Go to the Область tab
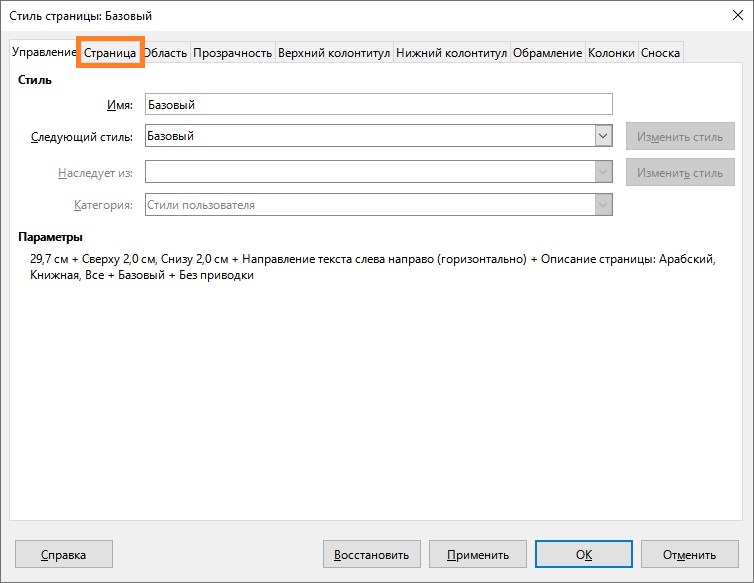Screen dimensions: 754x583 (x=165, y=53)
